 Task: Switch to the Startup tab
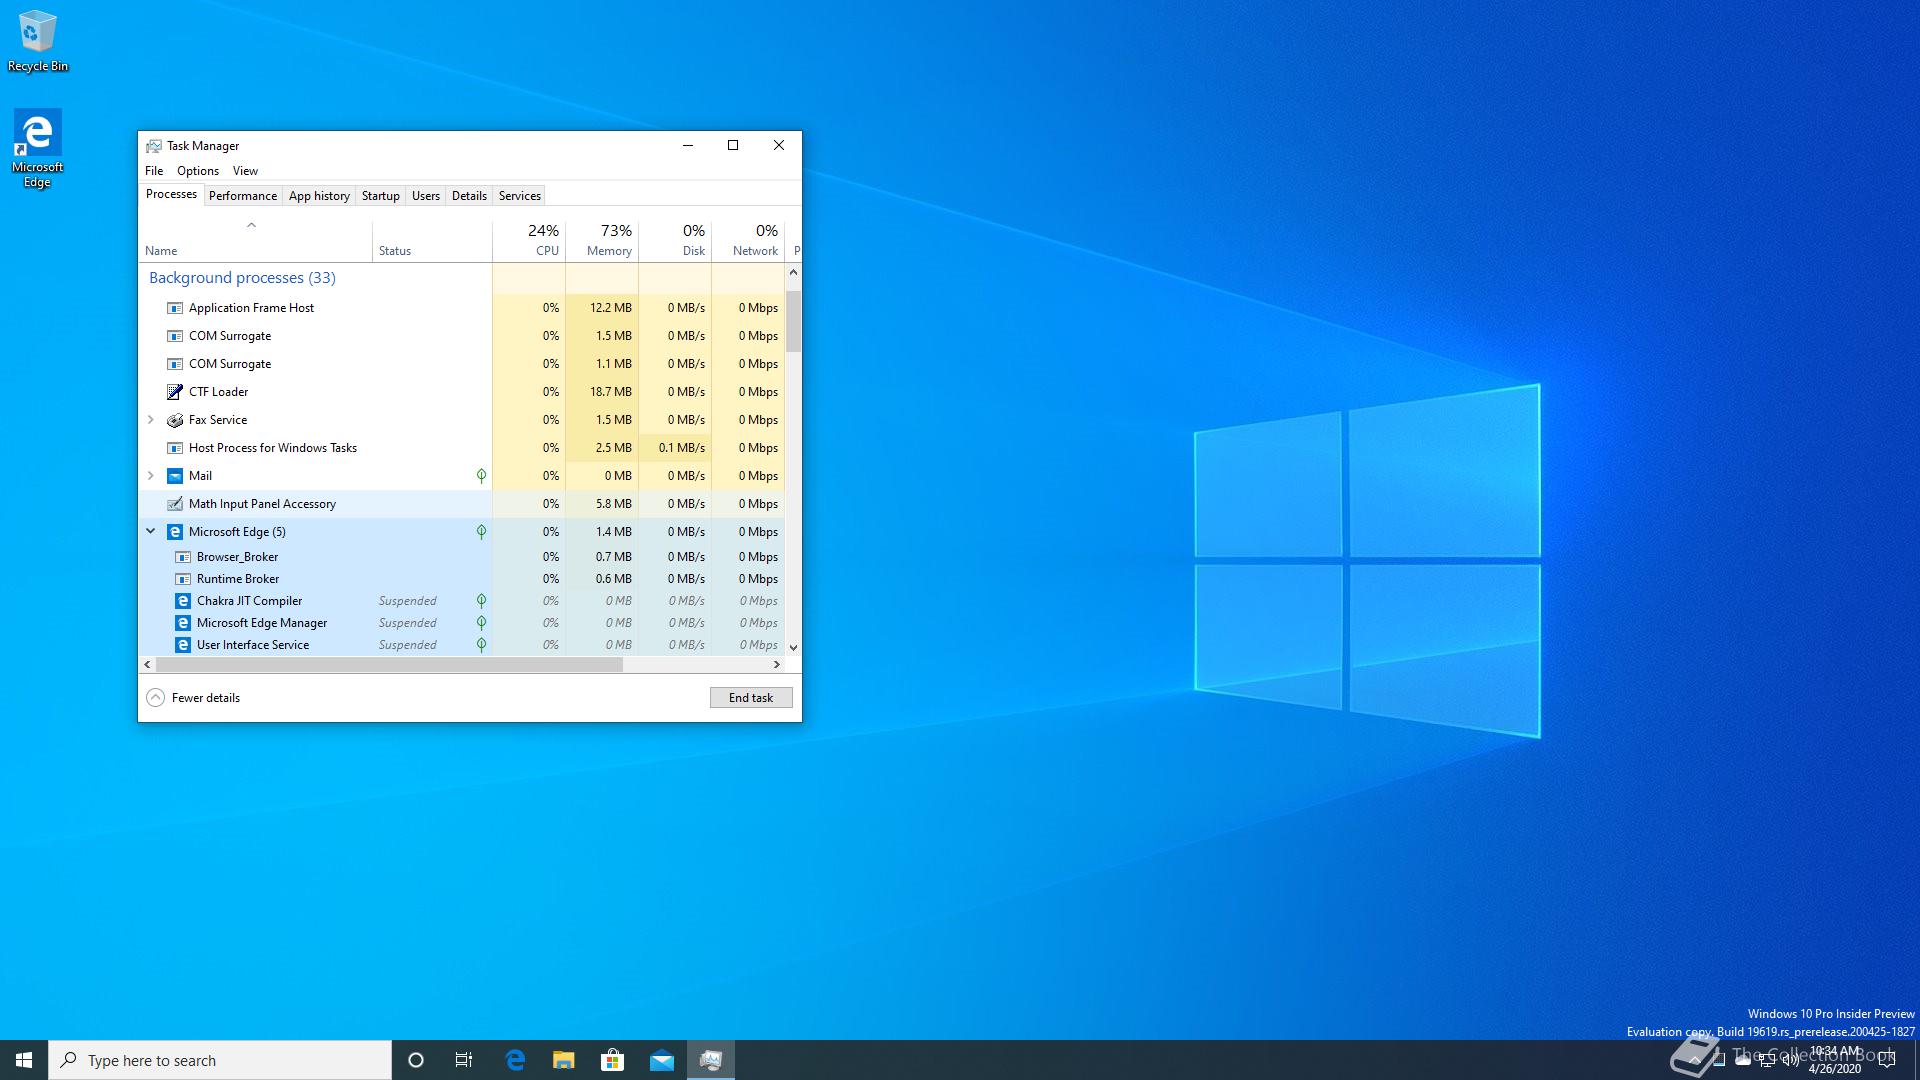click(380, 196)
